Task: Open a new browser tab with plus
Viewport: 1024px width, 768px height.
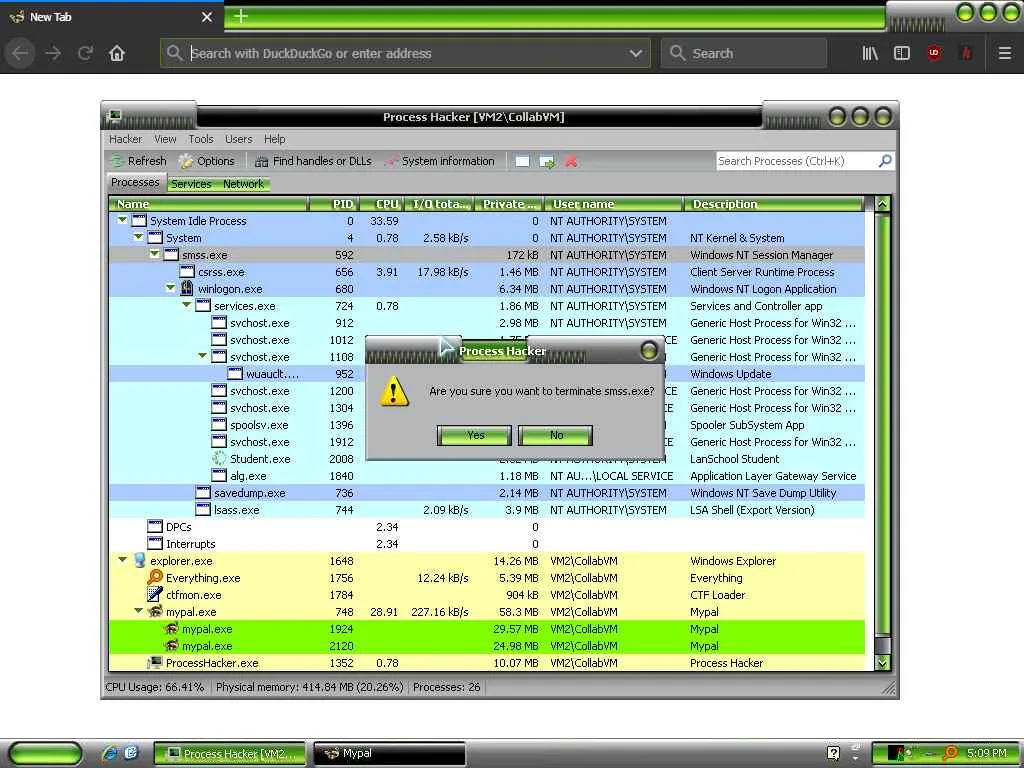Action: 240,16
